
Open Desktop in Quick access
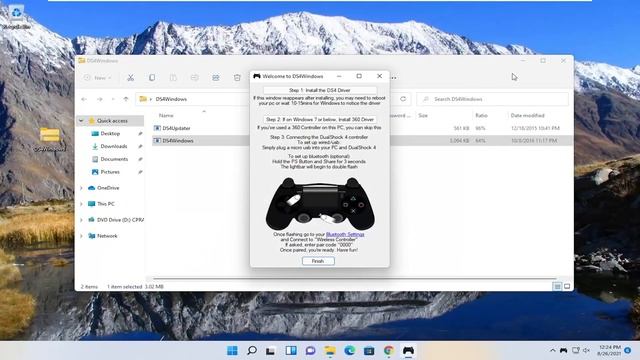pos(110,133)
